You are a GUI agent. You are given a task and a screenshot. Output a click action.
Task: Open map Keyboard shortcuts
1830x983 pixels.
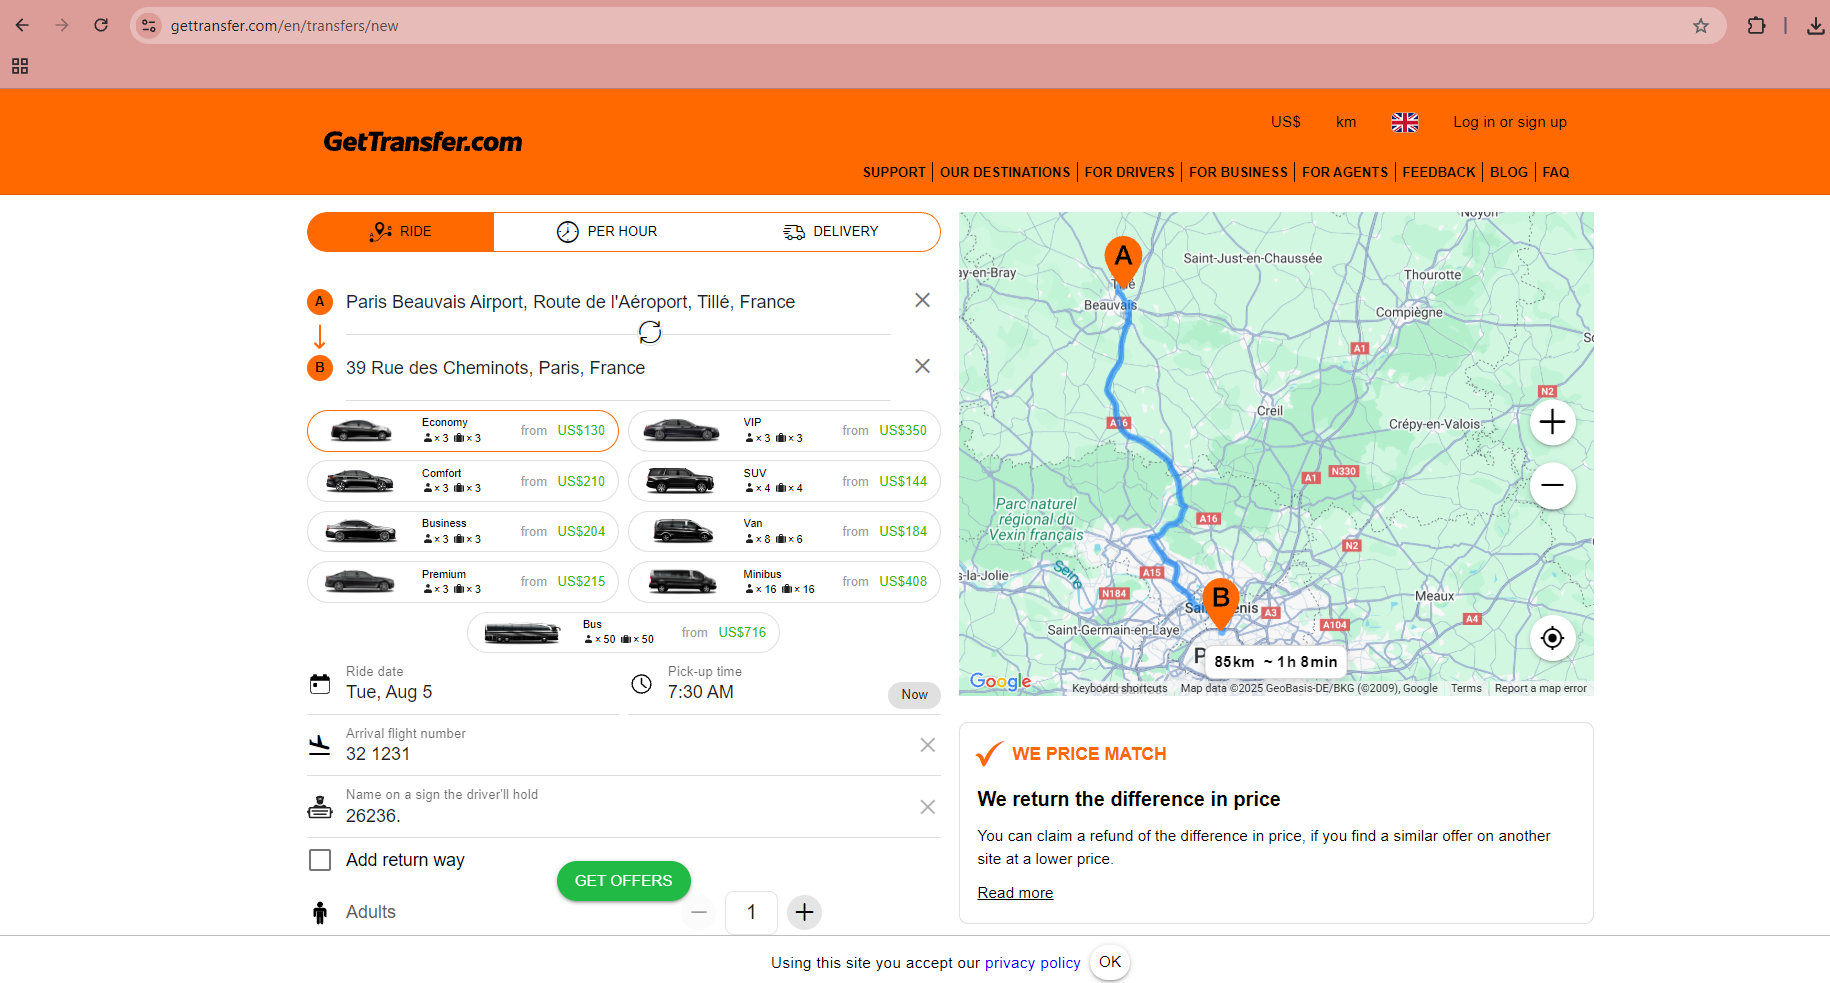tap(1119, 688)
